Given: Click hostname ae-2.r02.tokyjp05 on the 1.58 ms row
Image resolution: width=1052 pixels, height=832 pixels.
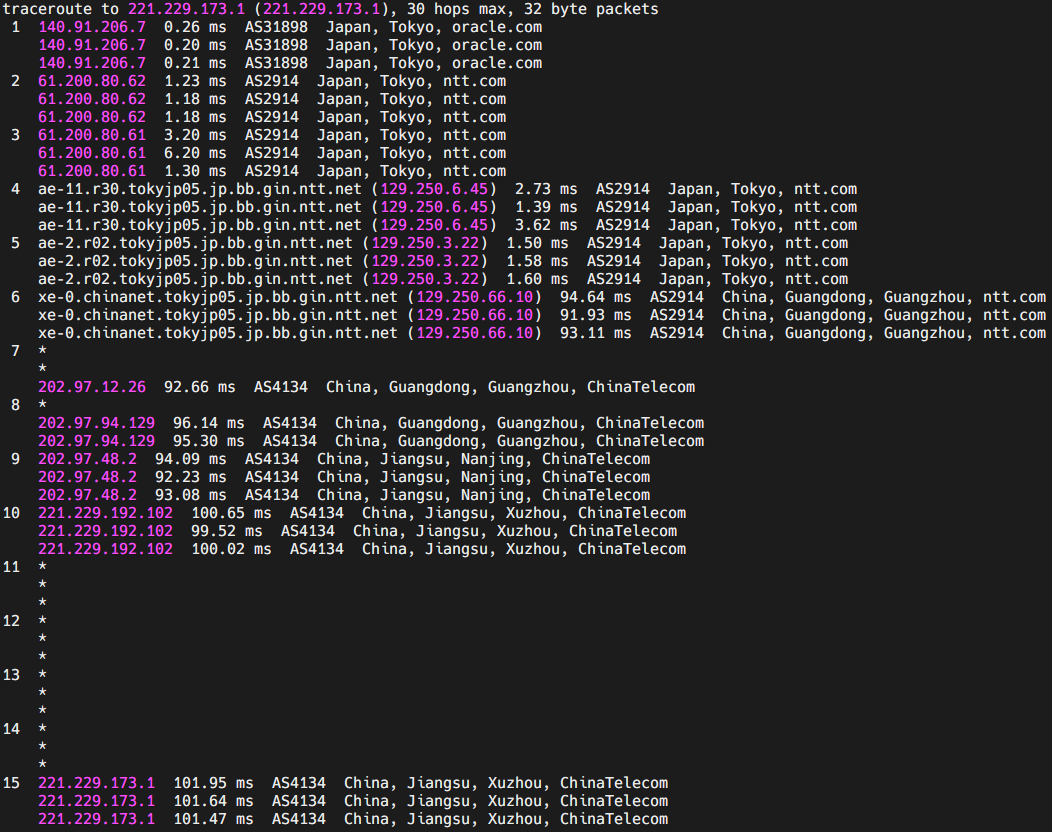Looking at the screenshot, I should point(195,261).
